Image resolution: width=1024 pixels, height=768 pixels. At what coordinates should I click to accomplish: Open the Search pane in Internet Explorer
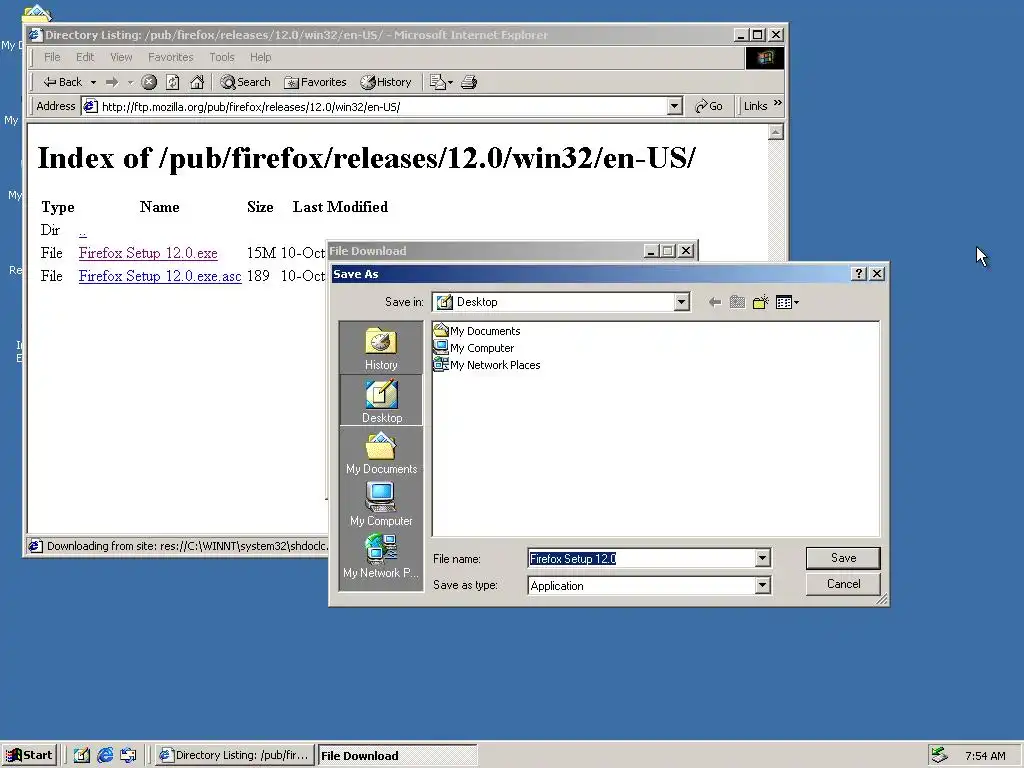(246, 82)
